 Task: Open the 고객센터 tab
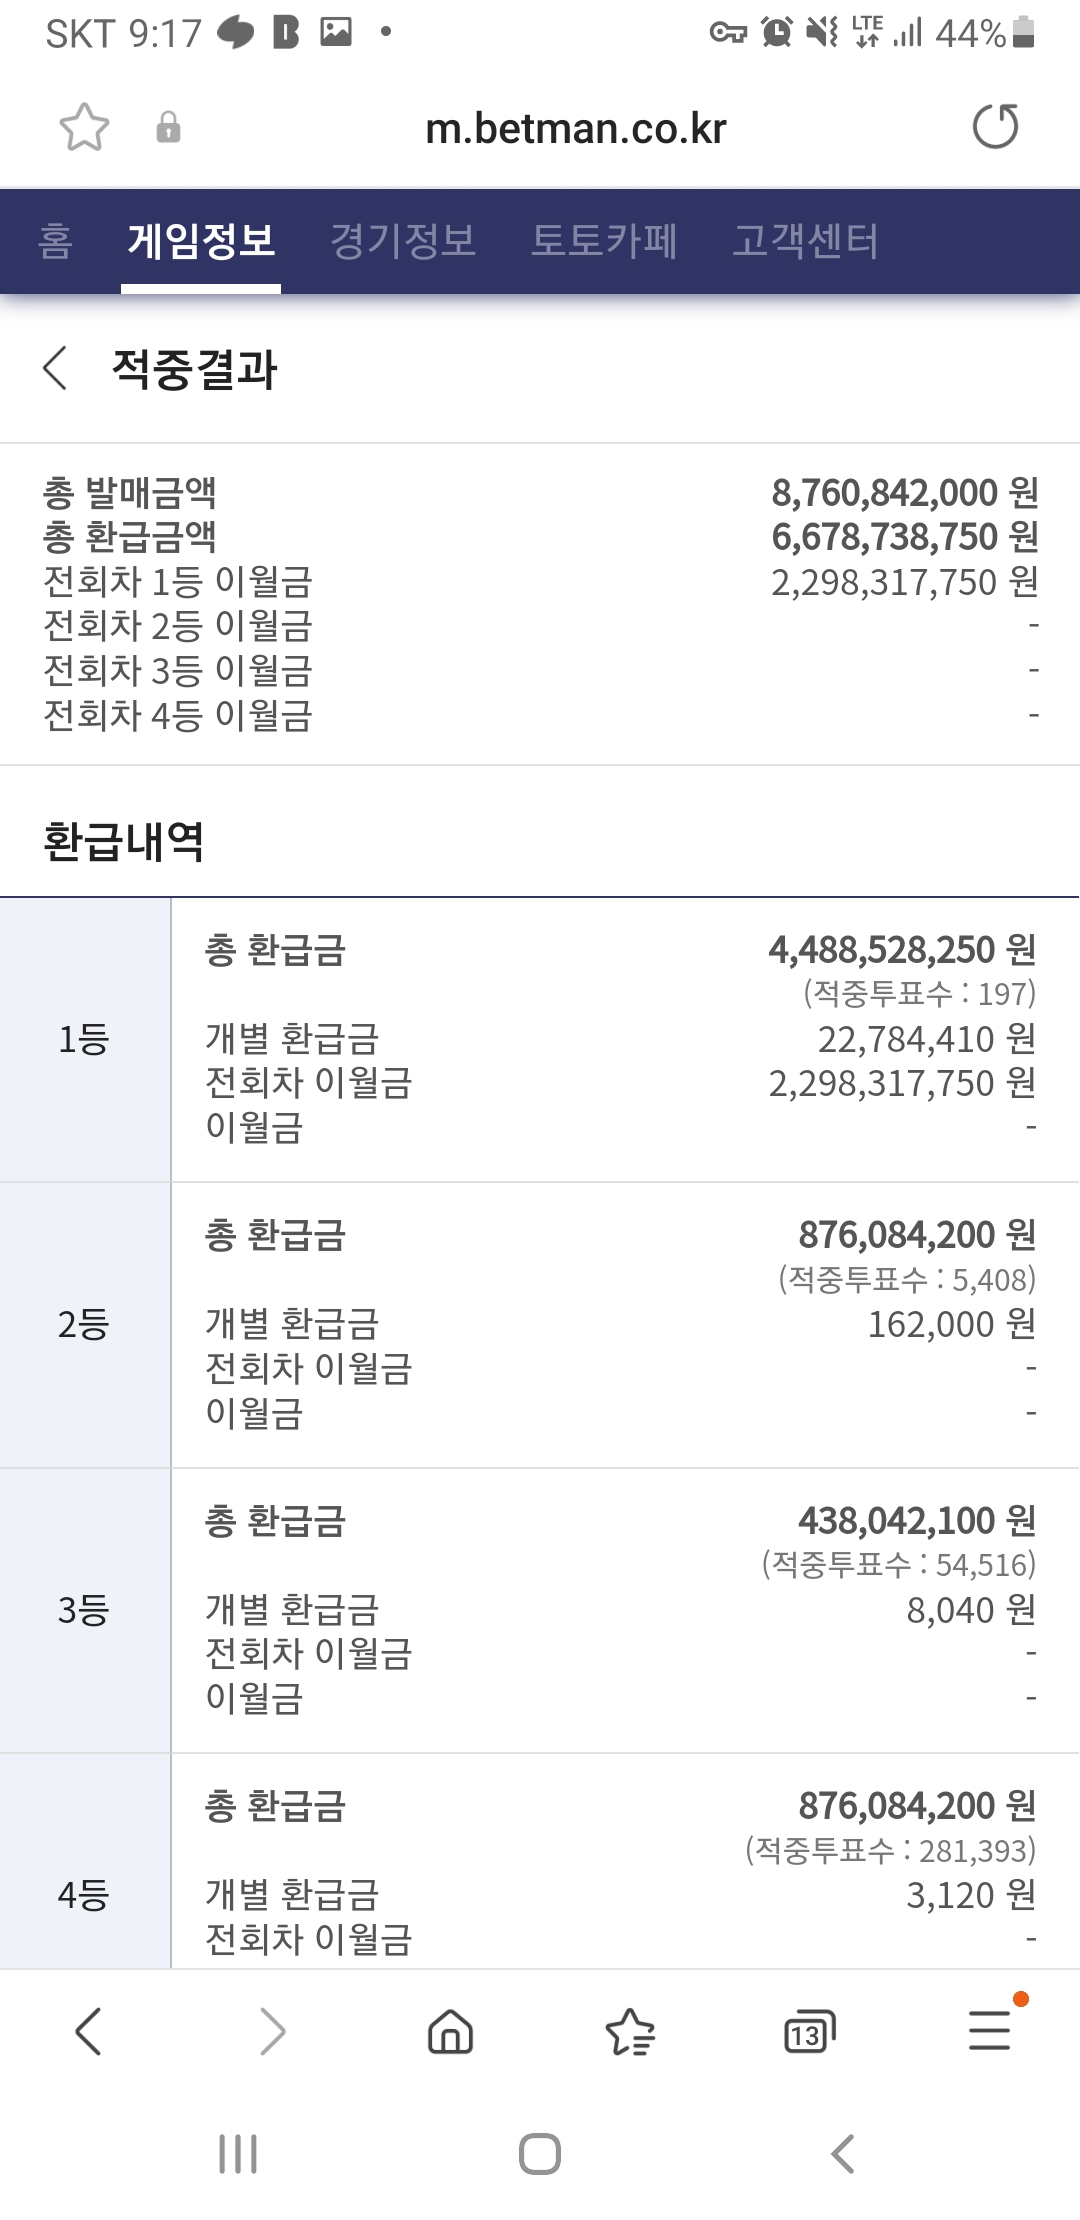(806, 241)
